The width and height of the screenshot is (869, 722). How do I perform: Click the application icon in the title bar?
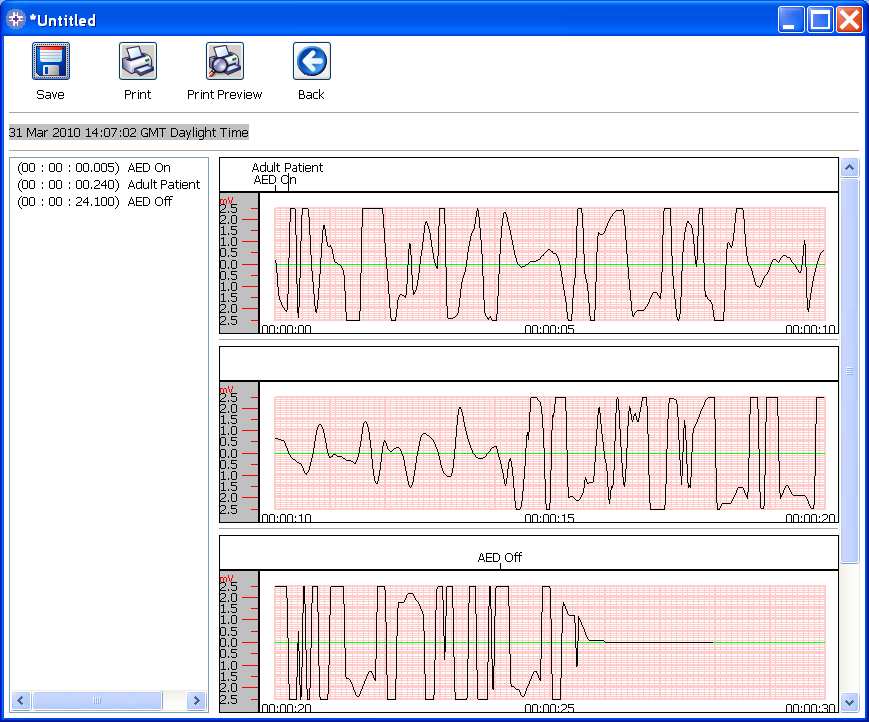pos(16,20)
